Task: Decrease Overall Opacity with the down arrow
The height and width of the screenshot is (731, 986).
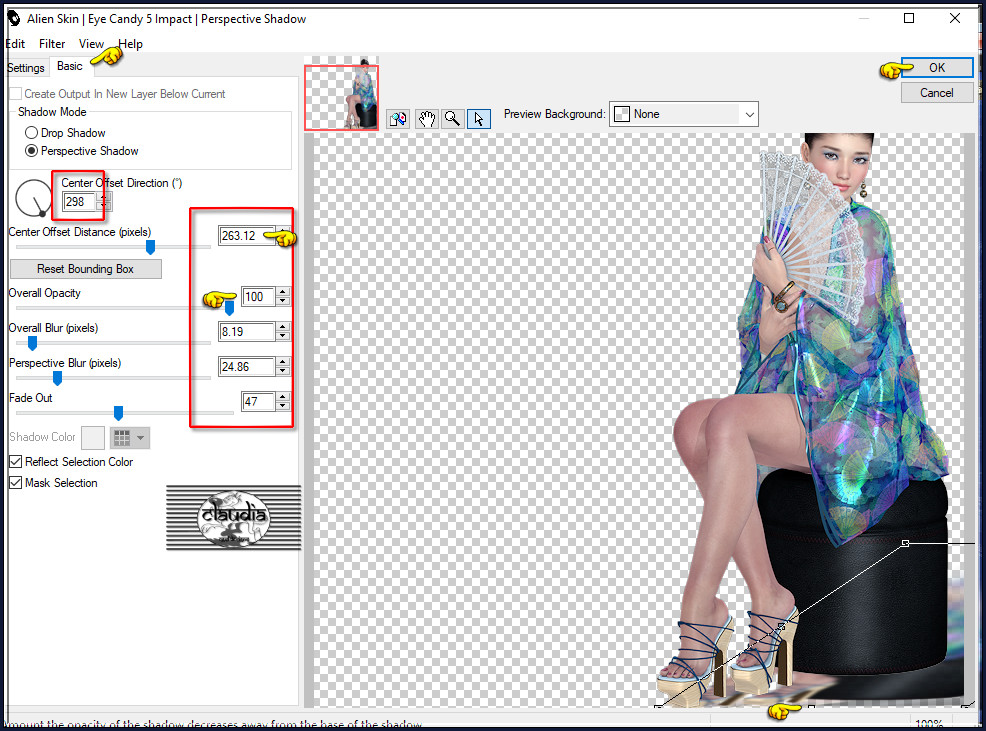Action: (283, 302)
